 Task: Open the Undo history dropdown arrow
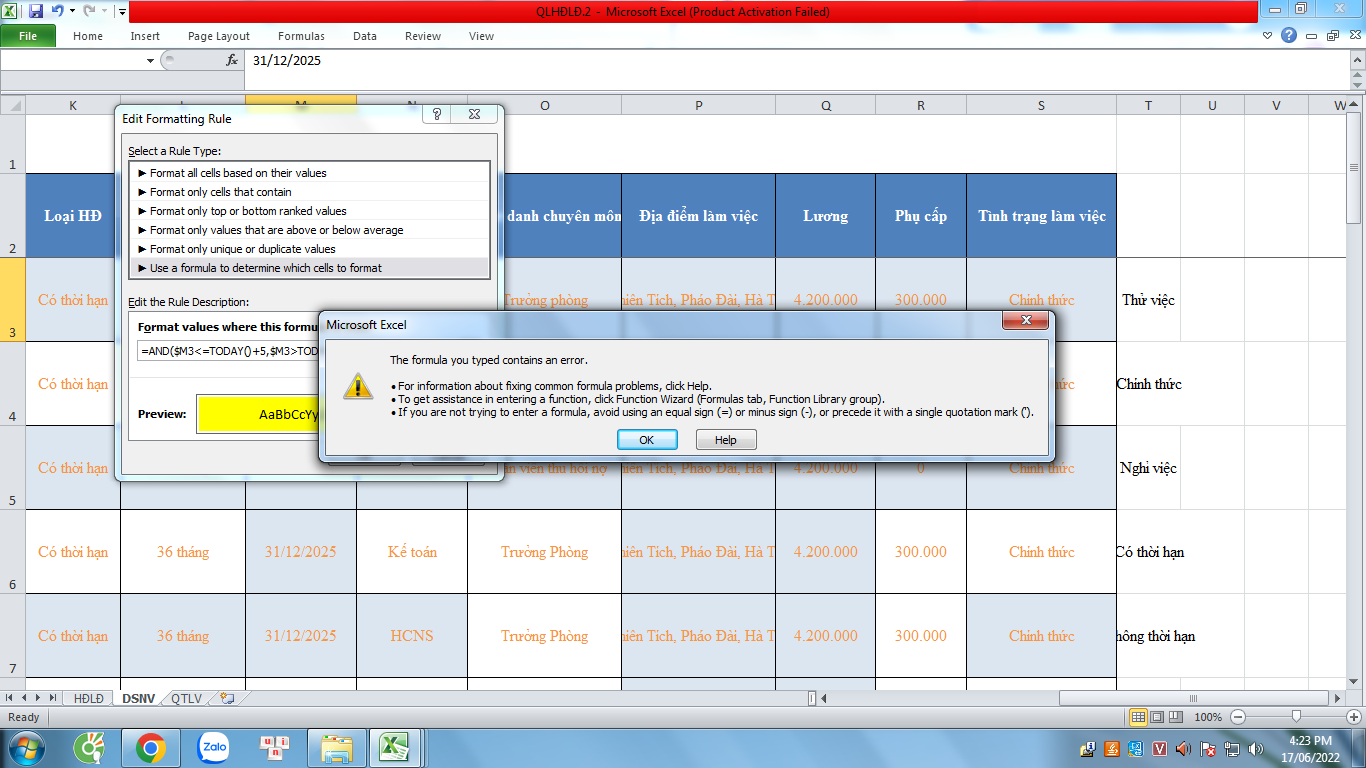[x=73, y=12]
